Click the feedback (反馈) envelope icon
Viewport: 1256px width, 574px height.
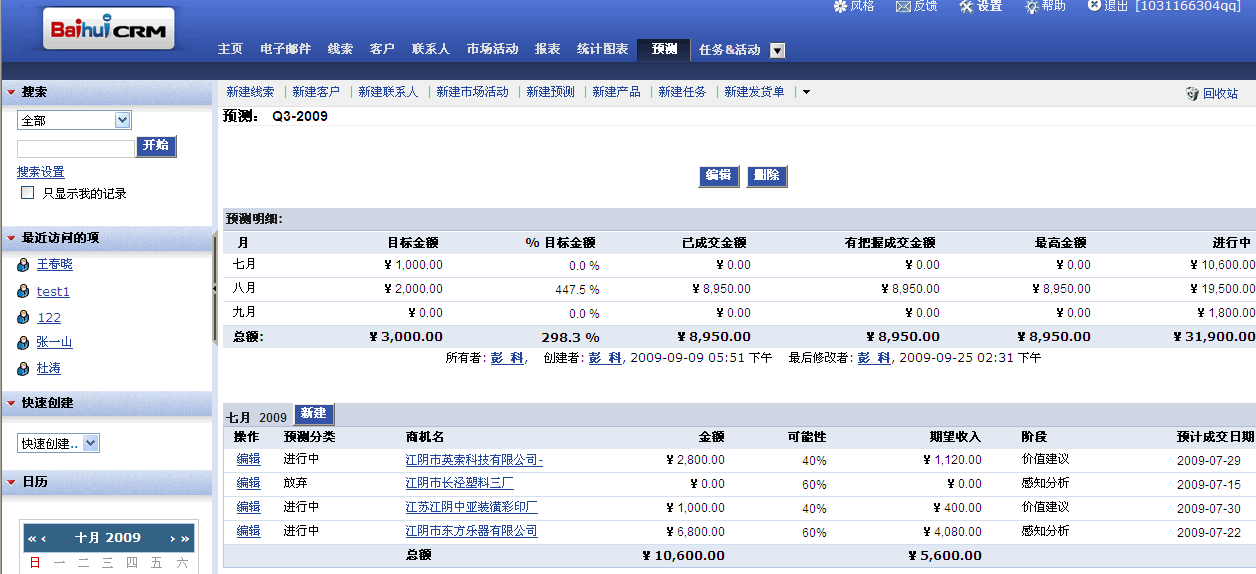click(903, 6)
